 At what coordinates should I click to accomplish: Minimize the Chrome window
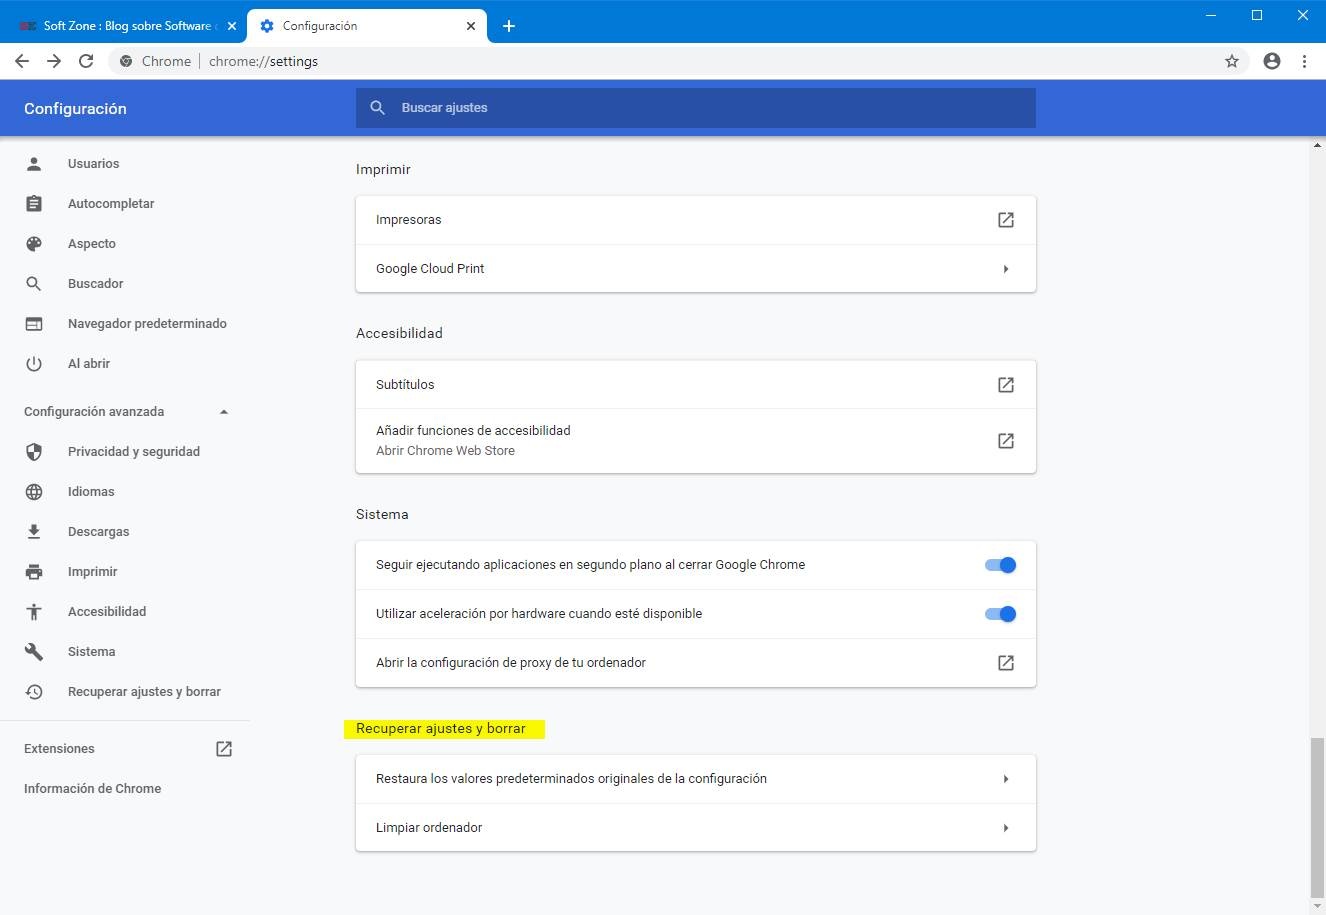pos(1211,15)
